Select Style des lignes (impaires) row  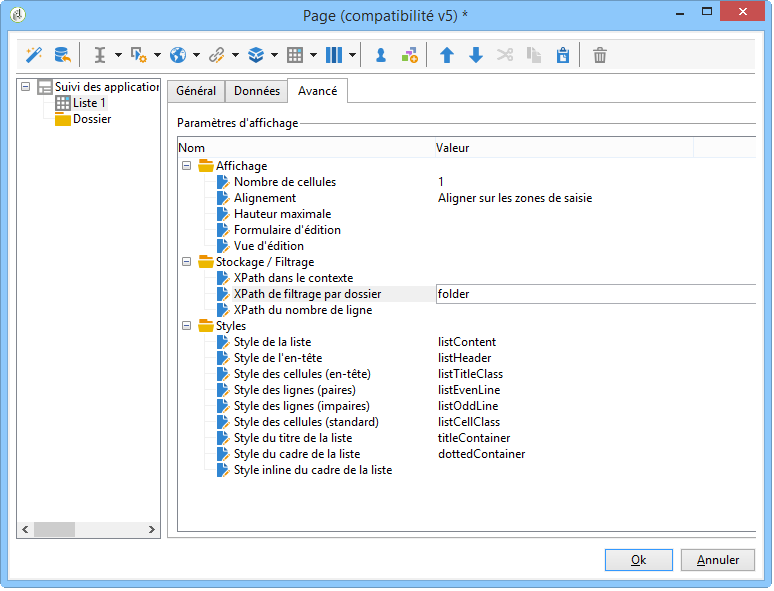pos(302,406)
